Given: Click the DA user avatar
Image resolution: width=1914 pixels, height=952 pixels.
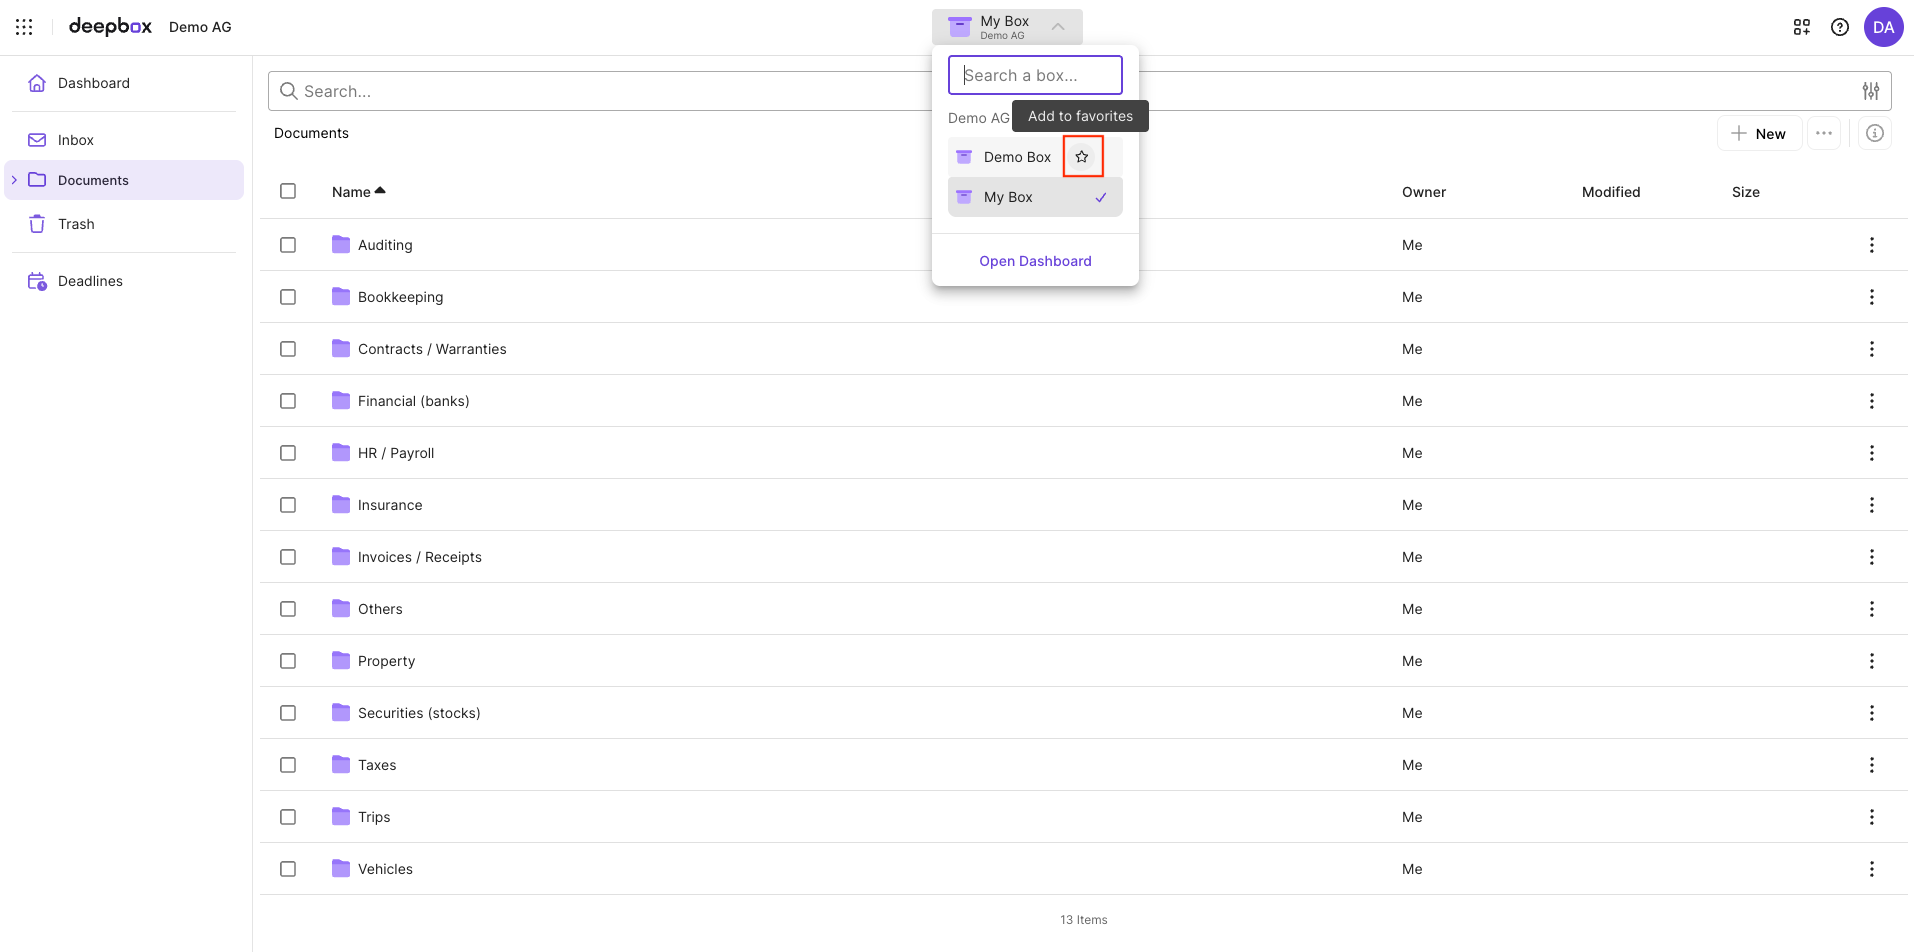Looking at the screenshot, I should pos(1883,27).
